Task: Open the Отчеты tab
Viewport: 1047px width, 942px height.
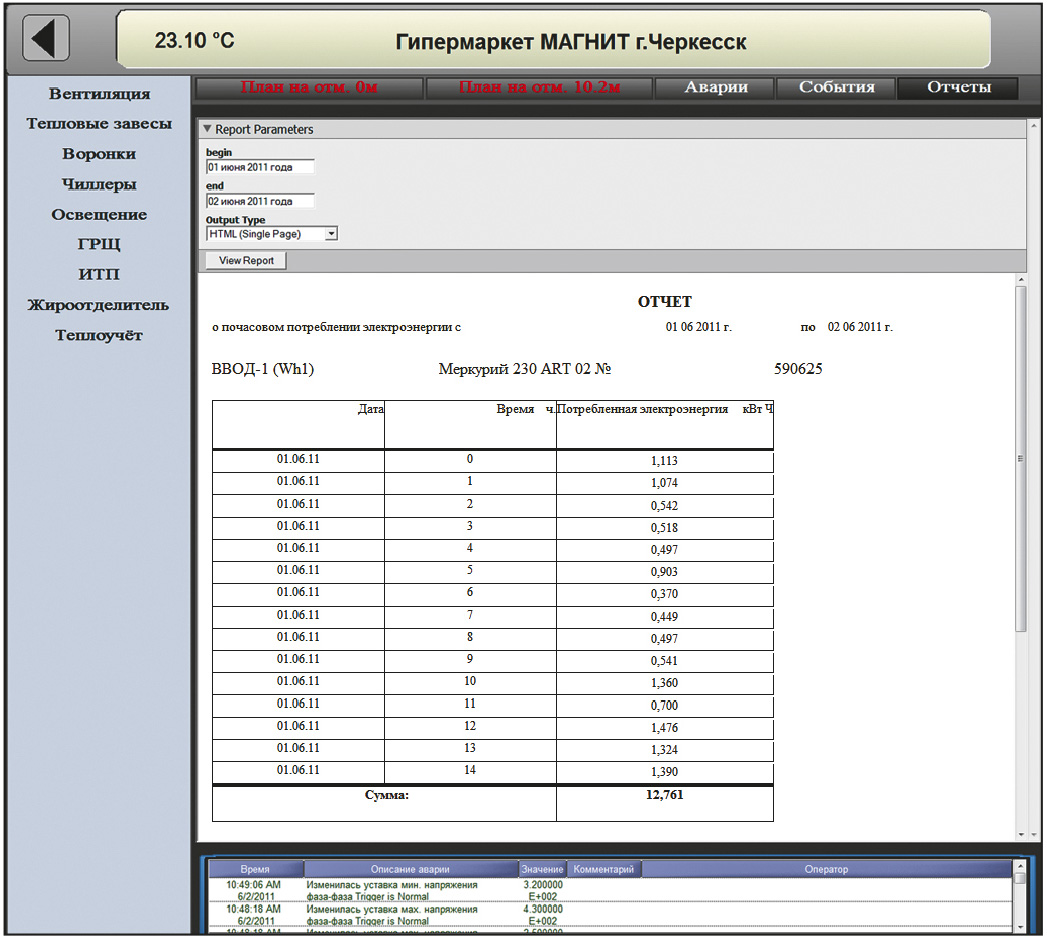Action: [958, 87]
